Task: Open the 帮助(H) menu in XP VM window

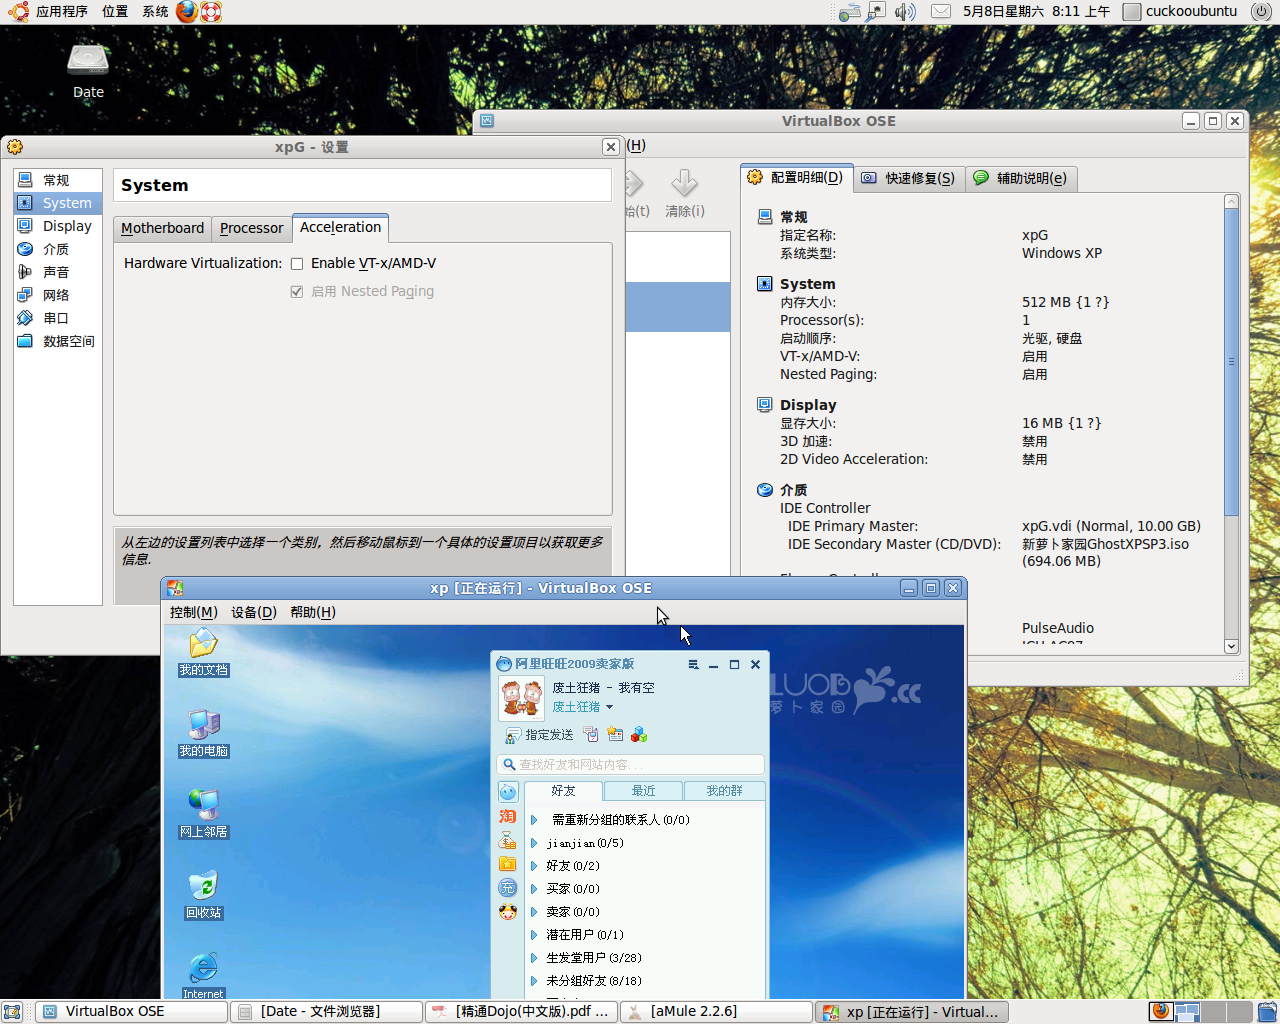Action: coord(313,612)
